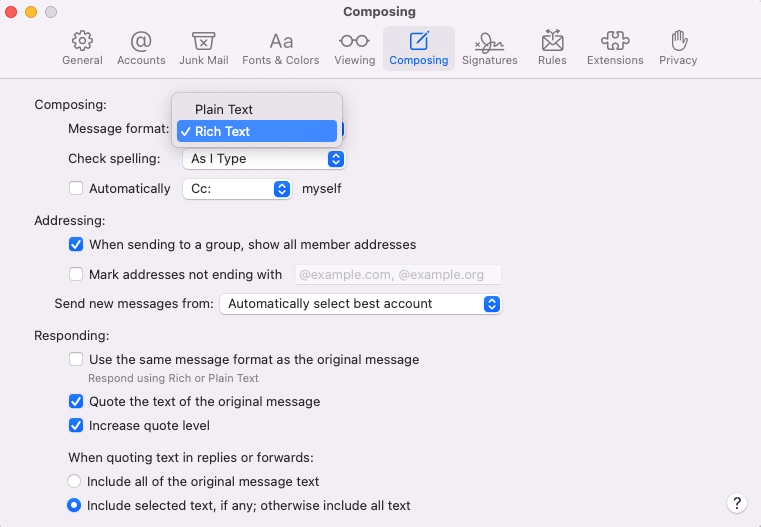Open the Rules preferences
The height and width of the screenshot is (527, 761).
552,48
